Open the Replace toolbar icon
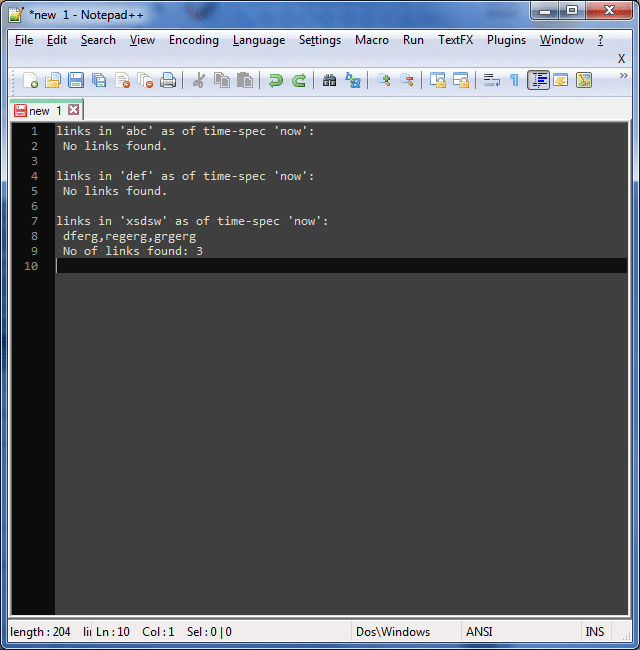Image resolution: width=640 pixels, height=650 pixels. (353, 80)
